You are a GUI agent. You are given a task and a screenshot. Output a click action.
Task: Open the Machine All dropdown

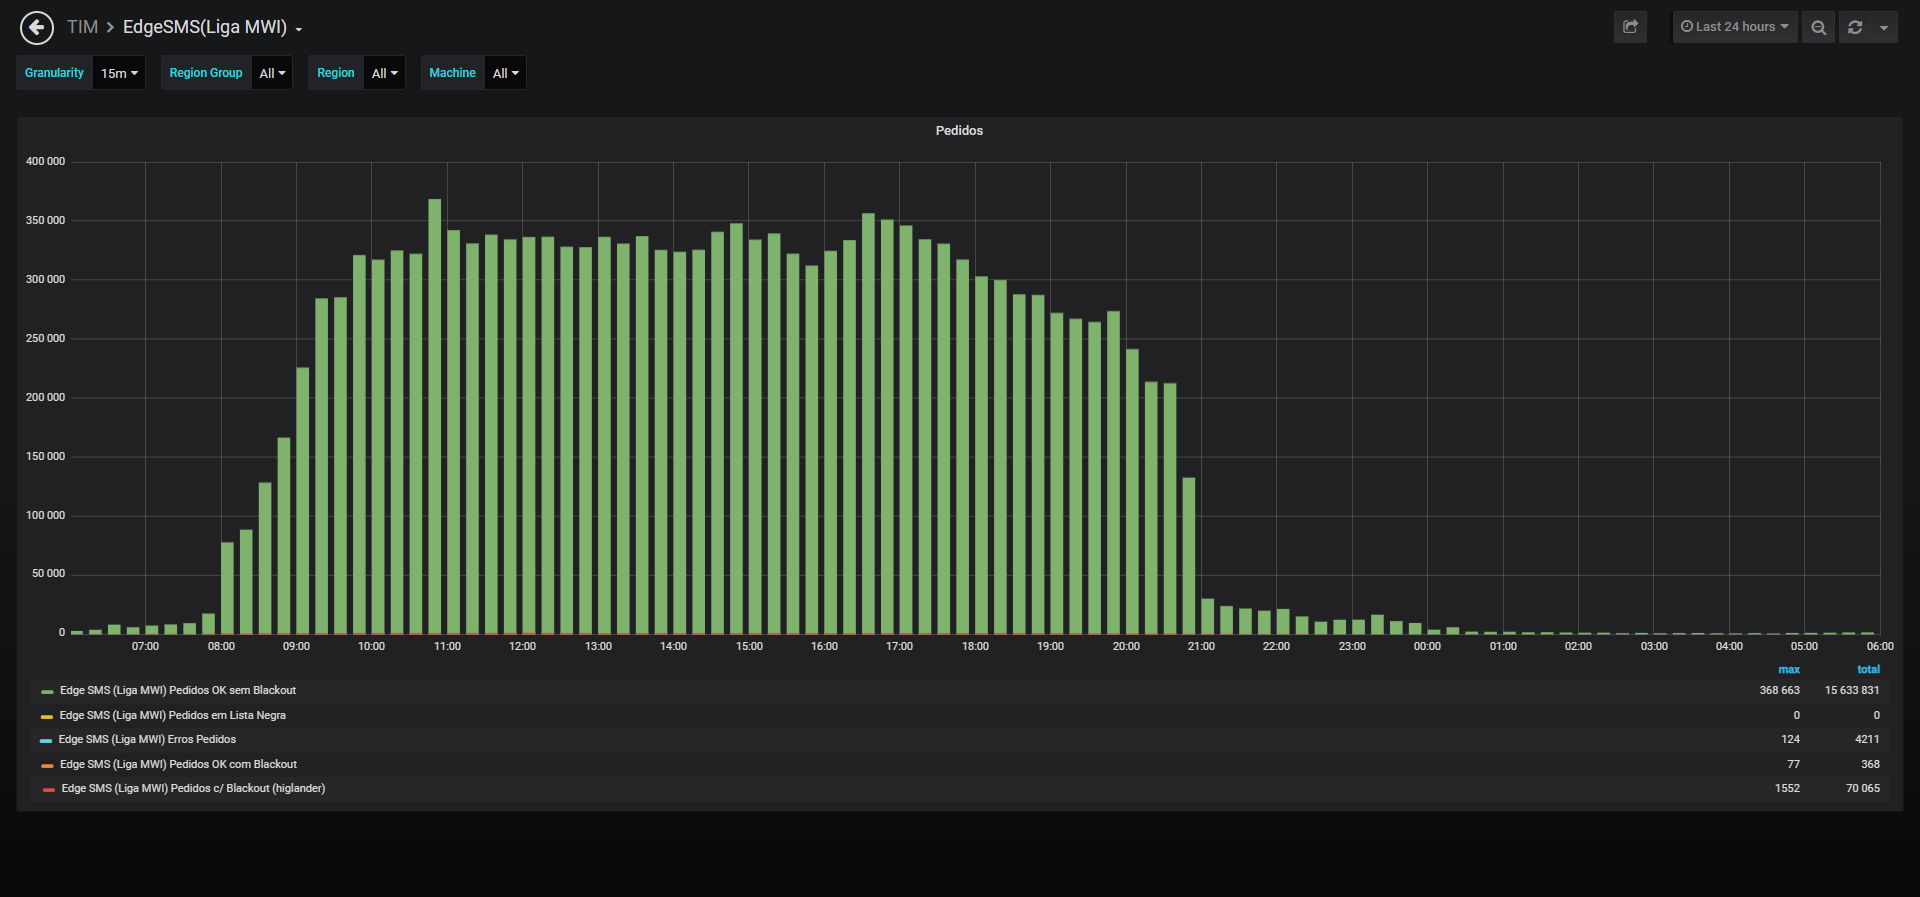(505, 73)
